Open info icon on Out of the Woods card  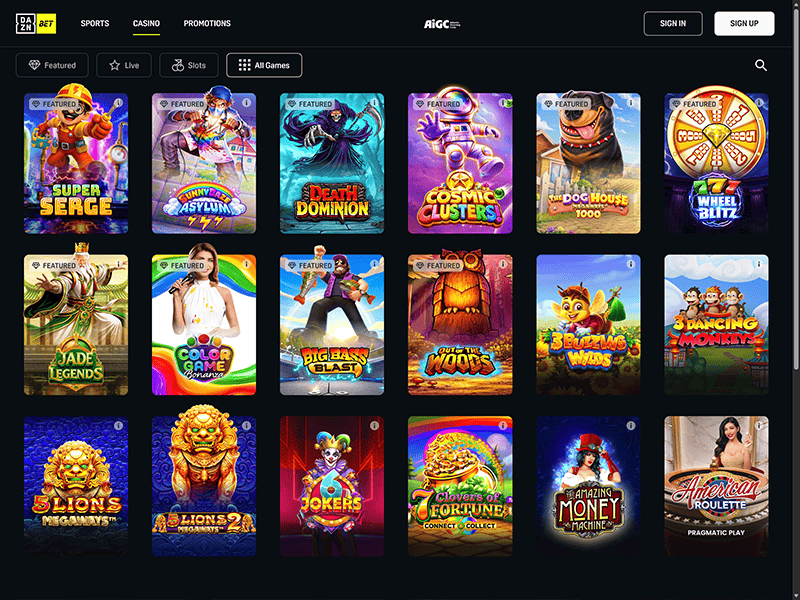point(503,264)
